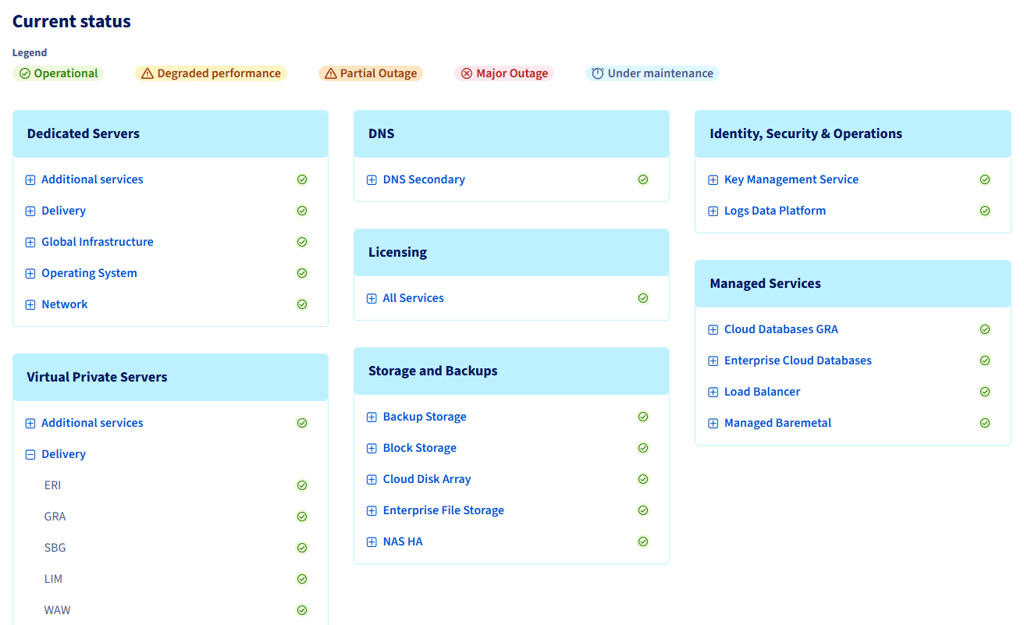Open the Cloud Disk Array link
Image resolution: width=1024 pixels, height=625 pixels.
point(427,479)
